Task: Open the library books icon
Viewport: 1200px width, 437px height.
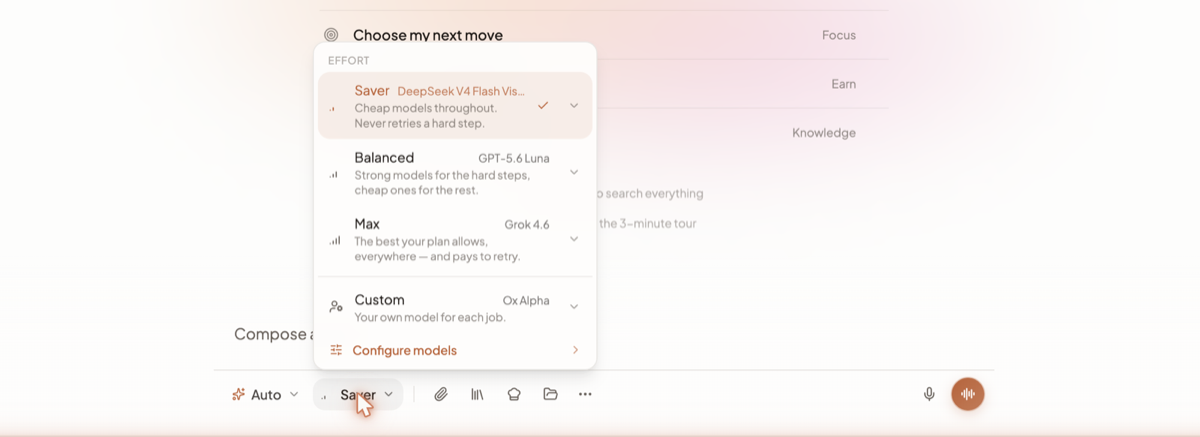Action: point(477,394)
